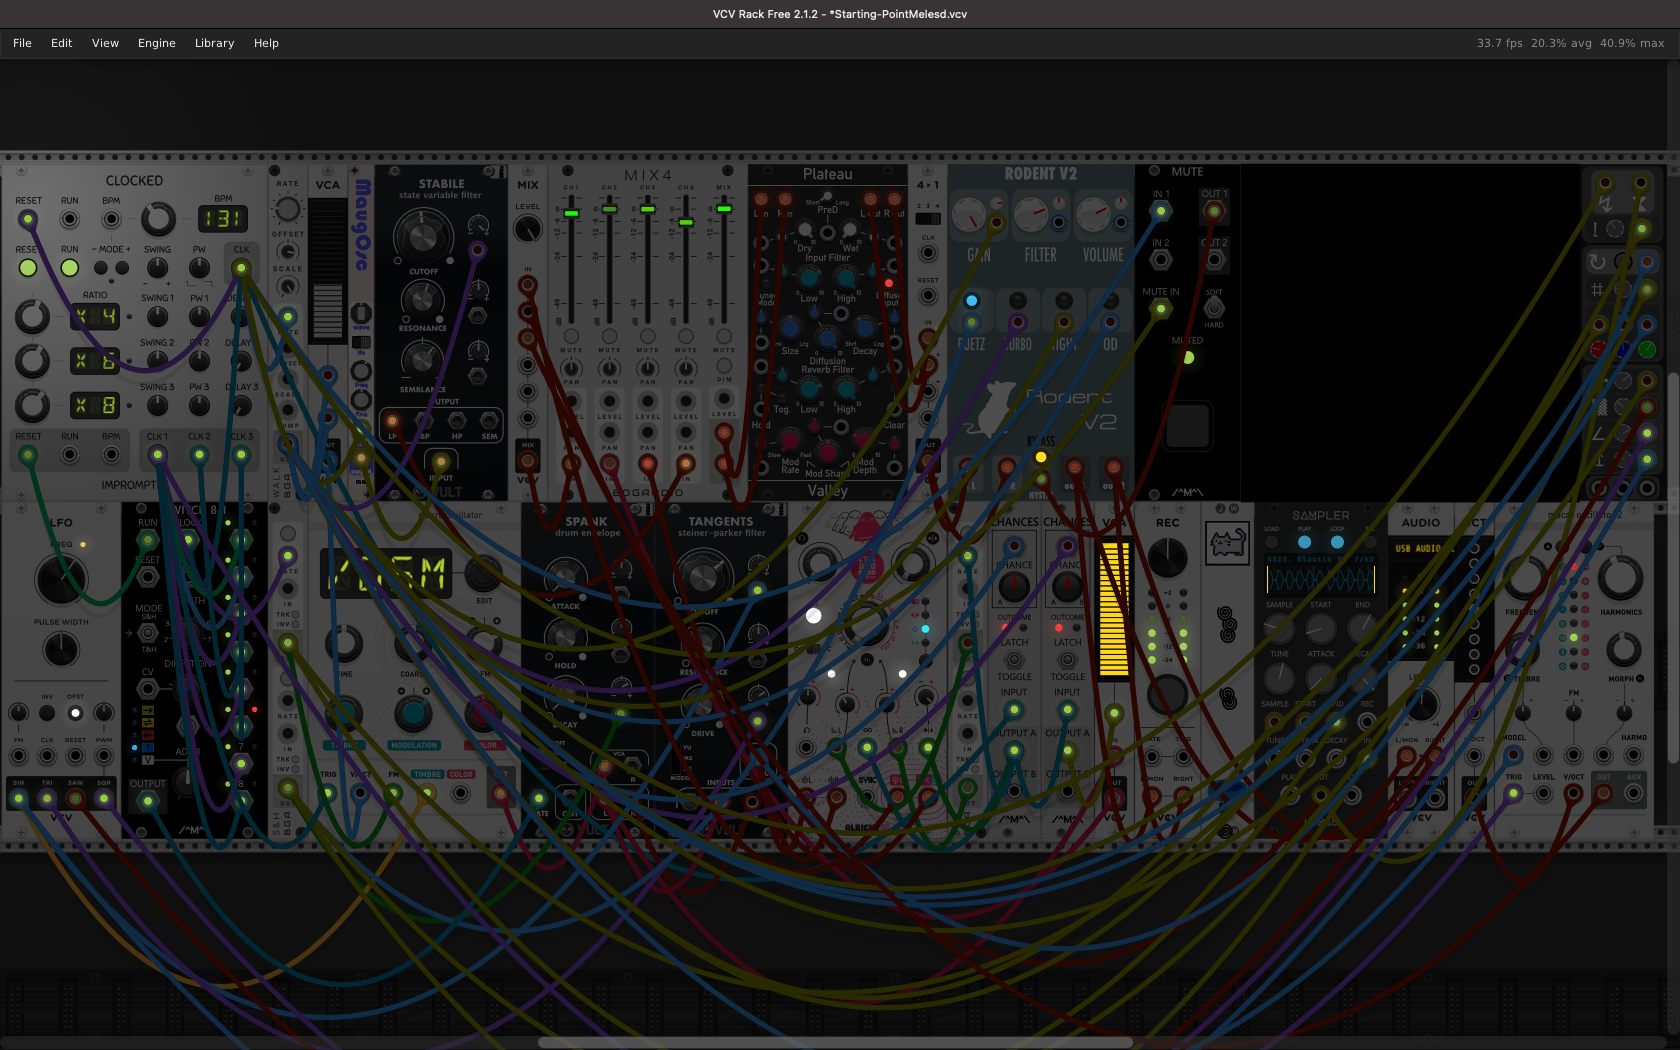Image resolution: width=1680 pixels, height=1050 pixels.
Task: Click the IN 2 jack on Mute module
Action: pyautogui.click(x=1160, y=259)
